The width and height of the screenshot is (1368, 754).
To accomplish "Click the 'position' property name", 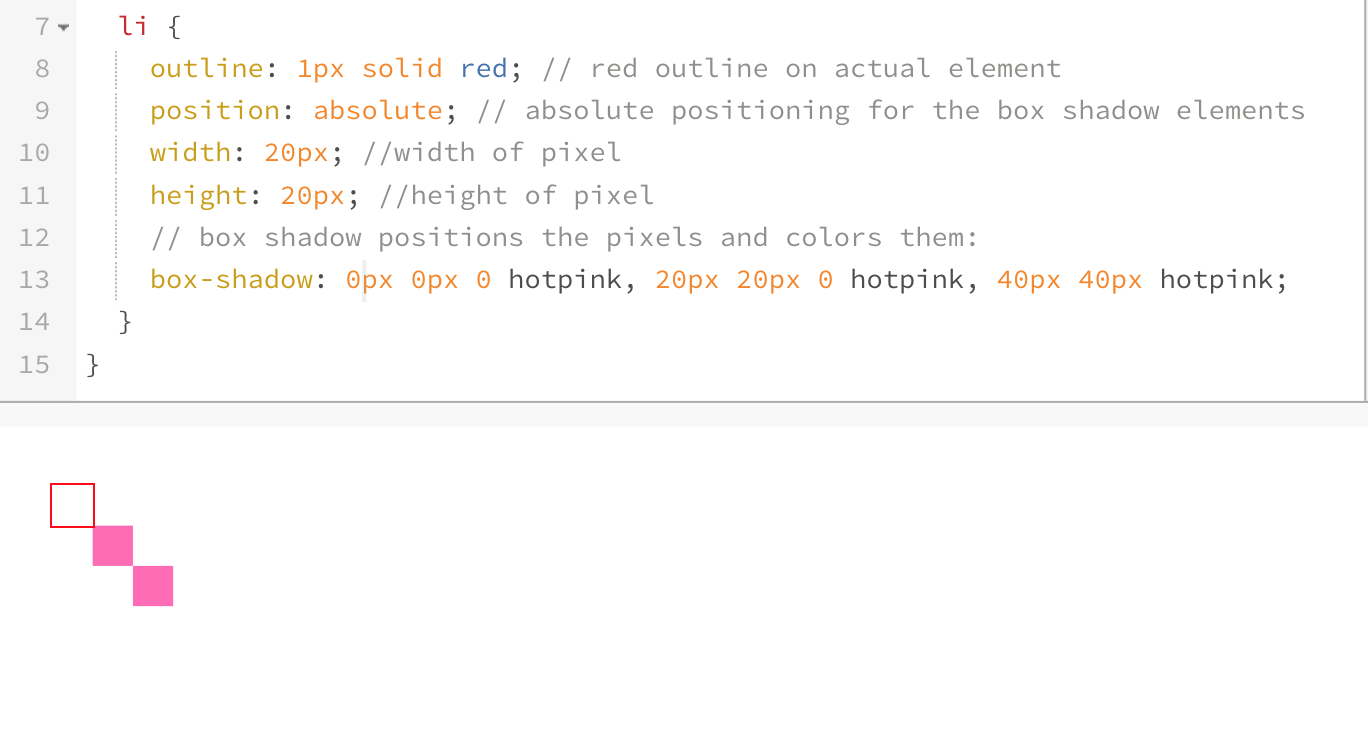I will [215, 111].
